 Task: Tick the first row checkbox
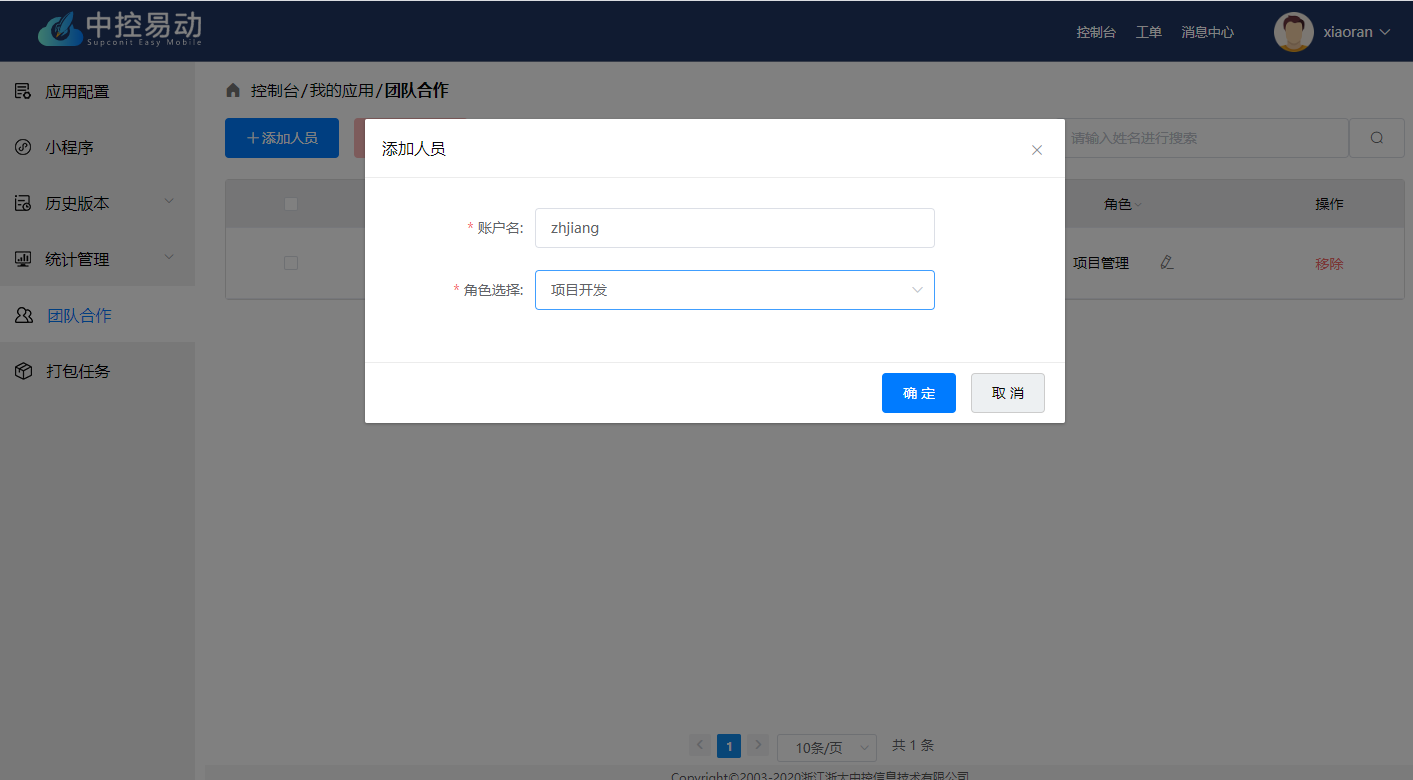pos(291,263)
